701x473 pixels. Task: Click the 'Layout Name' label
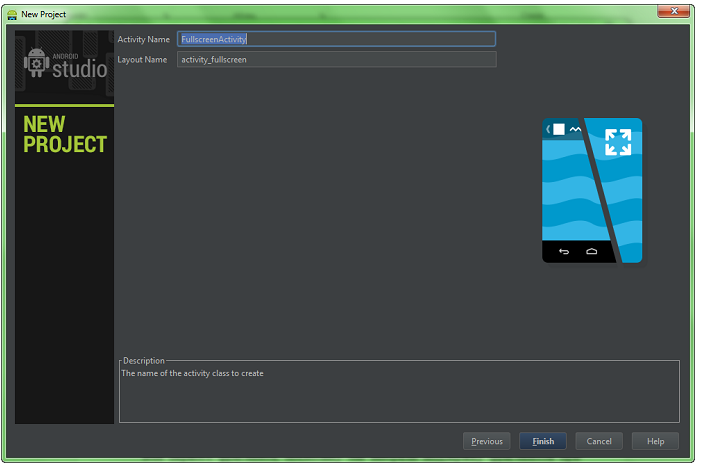pos(142,59)
